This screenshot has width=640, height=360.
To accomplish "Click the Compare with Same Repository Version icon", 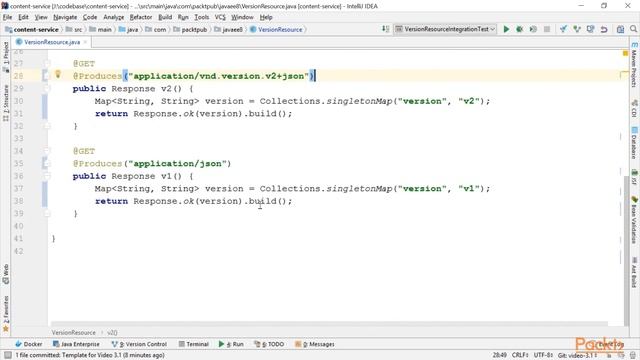I will (590, 29).
